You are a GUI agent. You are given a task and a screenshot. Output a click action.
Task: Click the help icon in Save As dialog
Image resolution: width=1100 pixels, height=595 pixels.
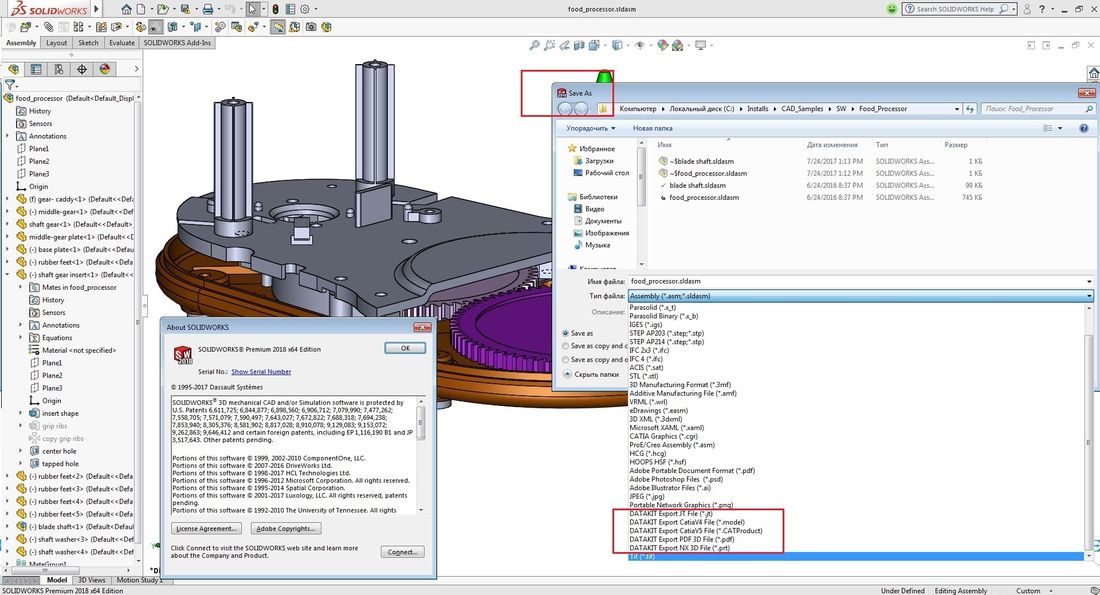coord(1083,128)
